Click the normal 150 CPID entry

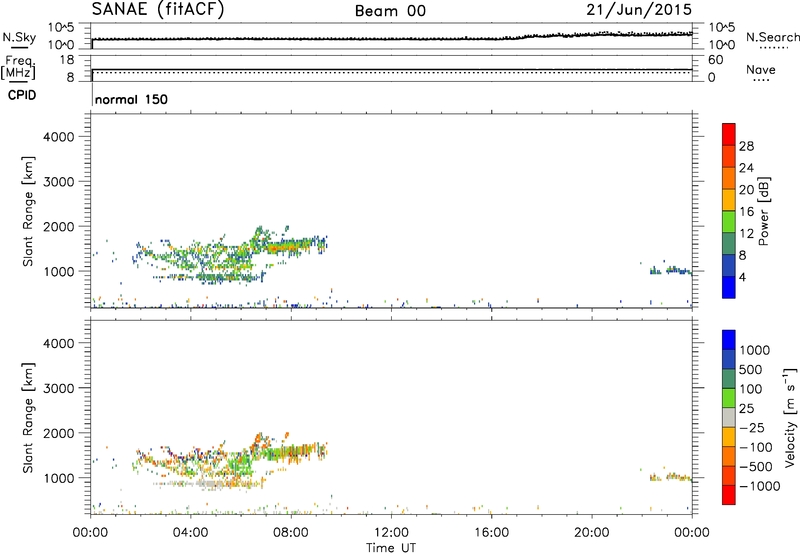coord(131,99)
